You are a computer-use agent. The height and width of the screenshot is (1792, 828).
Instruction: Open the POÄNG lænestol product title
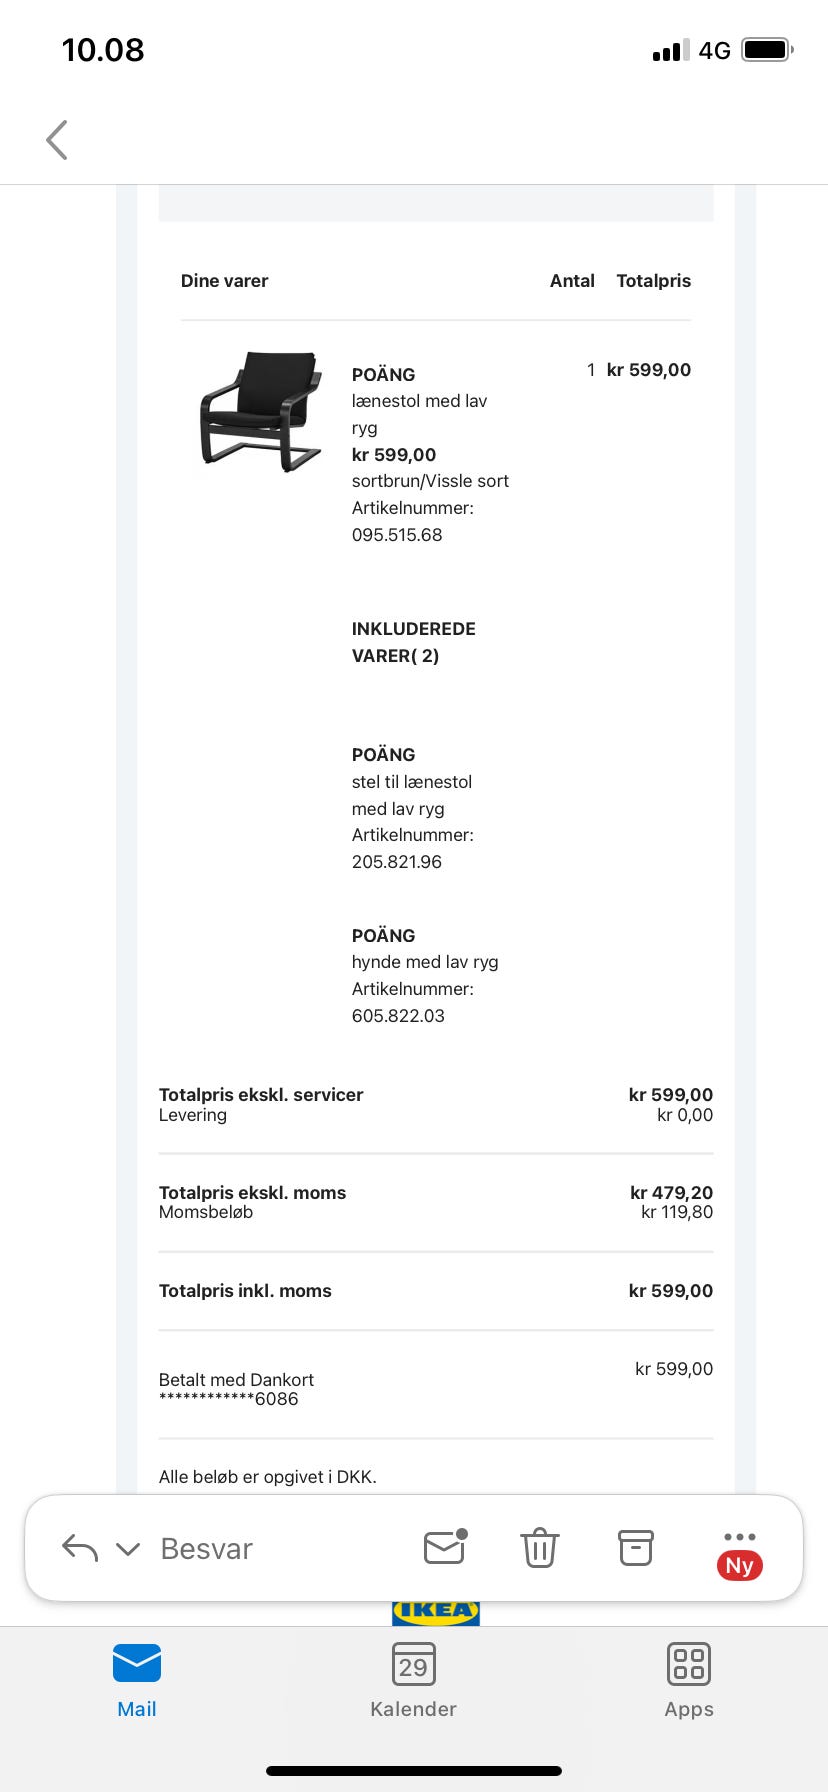click(x=383, y=375)
